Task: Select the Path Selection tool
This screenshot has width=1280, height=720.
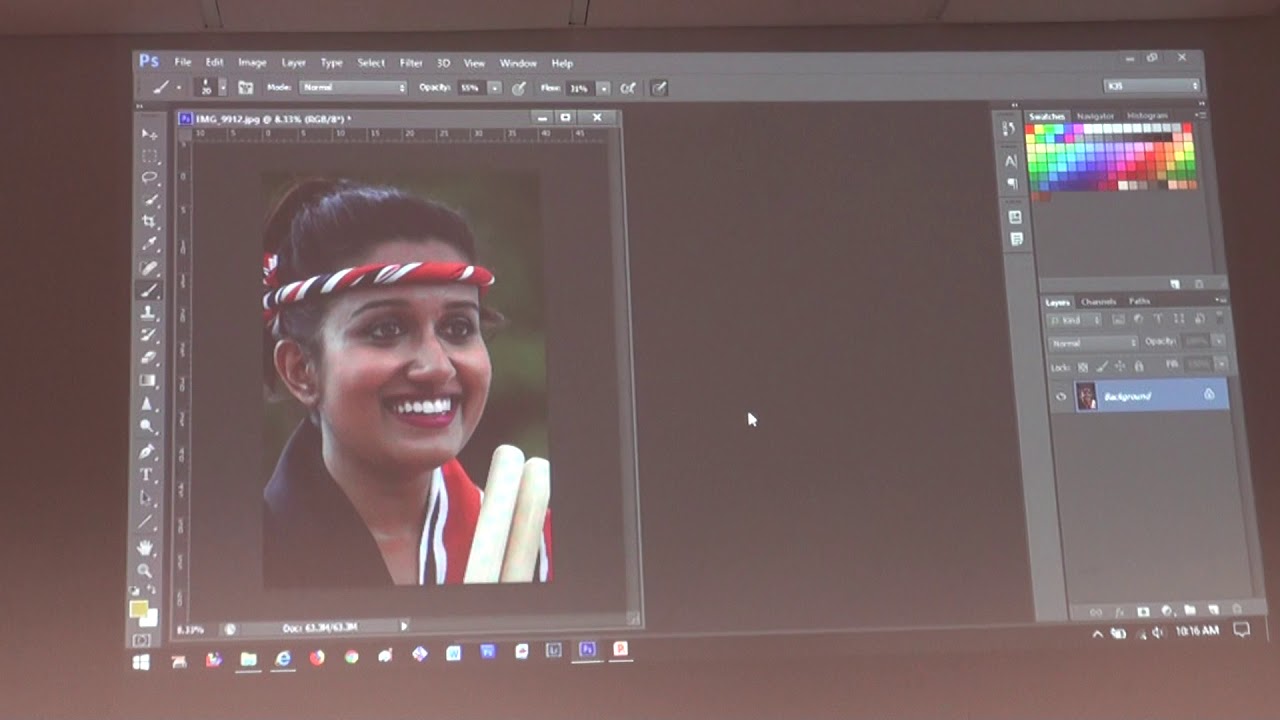Action: tap(147, 498)
